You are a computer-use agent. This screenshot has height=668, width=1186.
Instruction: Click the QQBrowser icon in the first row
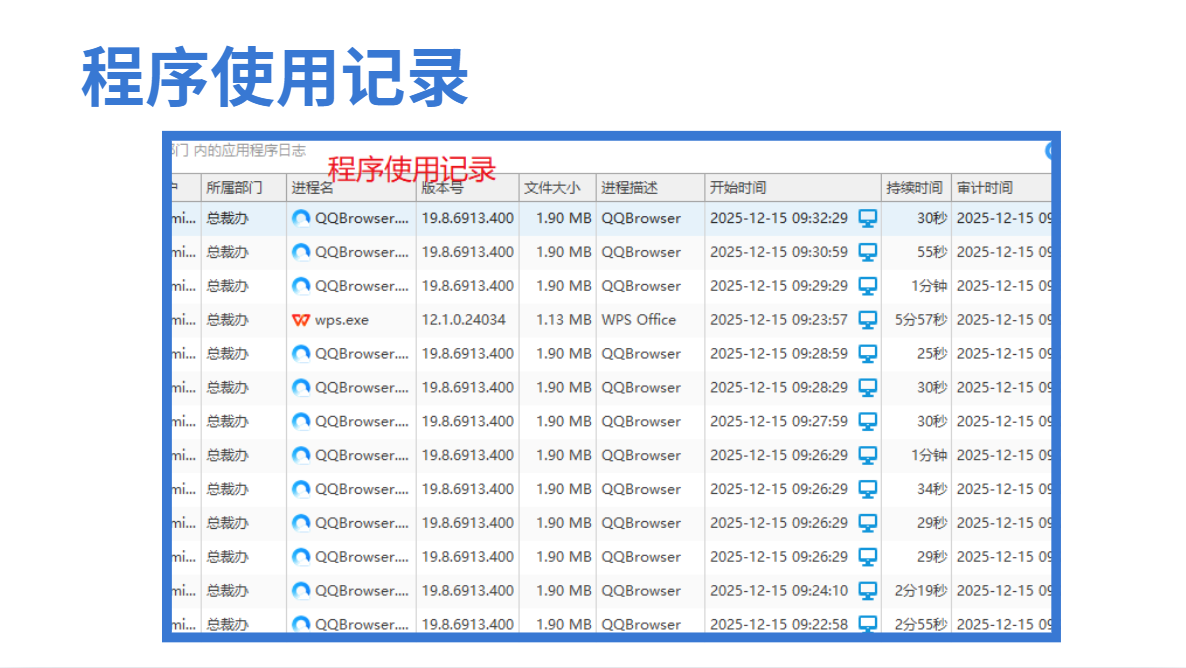click(x=301, y=219)
